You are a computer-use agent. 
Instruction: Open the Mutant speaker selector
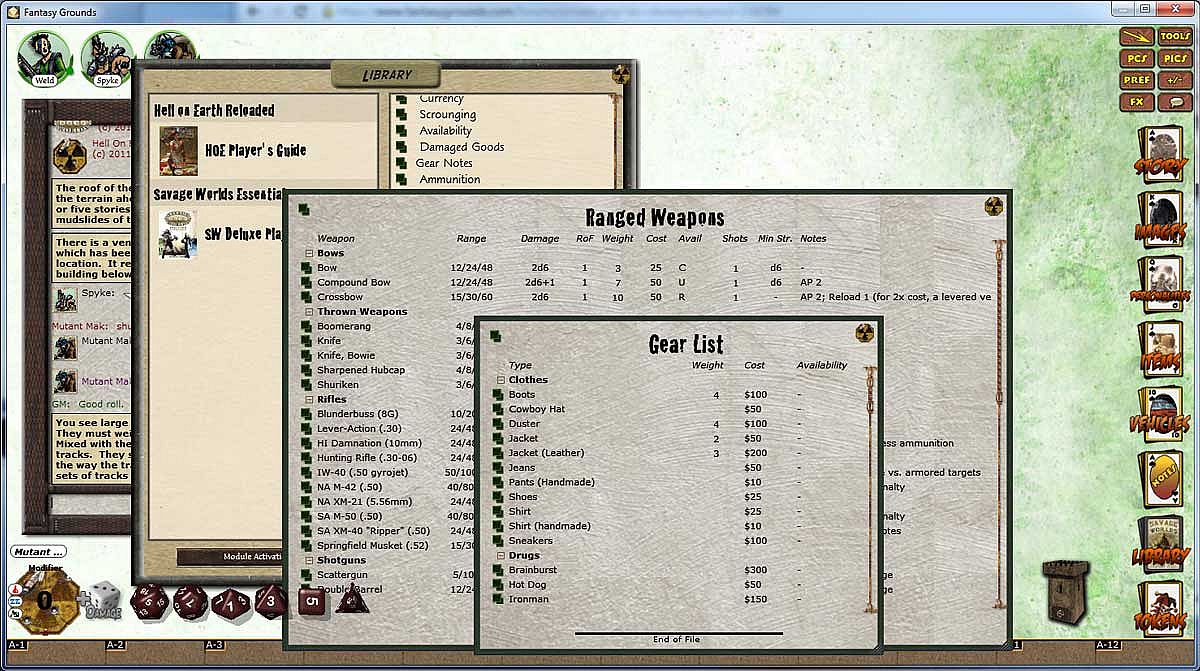pyautogui.click(x=38, y=551)
